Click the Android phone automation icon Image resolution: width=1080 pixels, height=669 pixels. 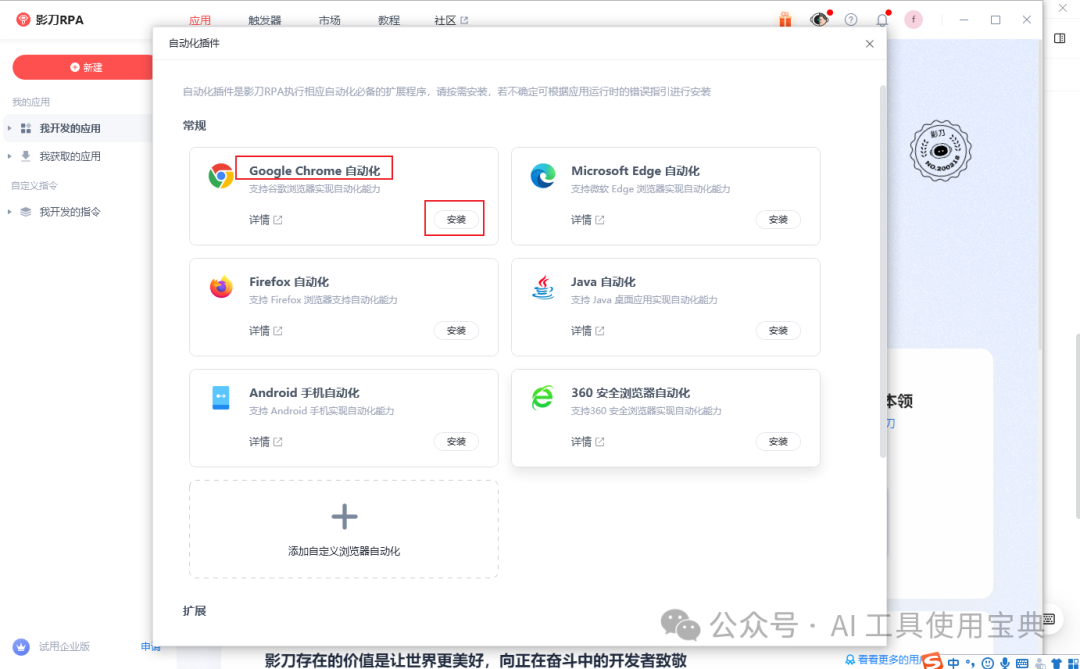point(220,398)
